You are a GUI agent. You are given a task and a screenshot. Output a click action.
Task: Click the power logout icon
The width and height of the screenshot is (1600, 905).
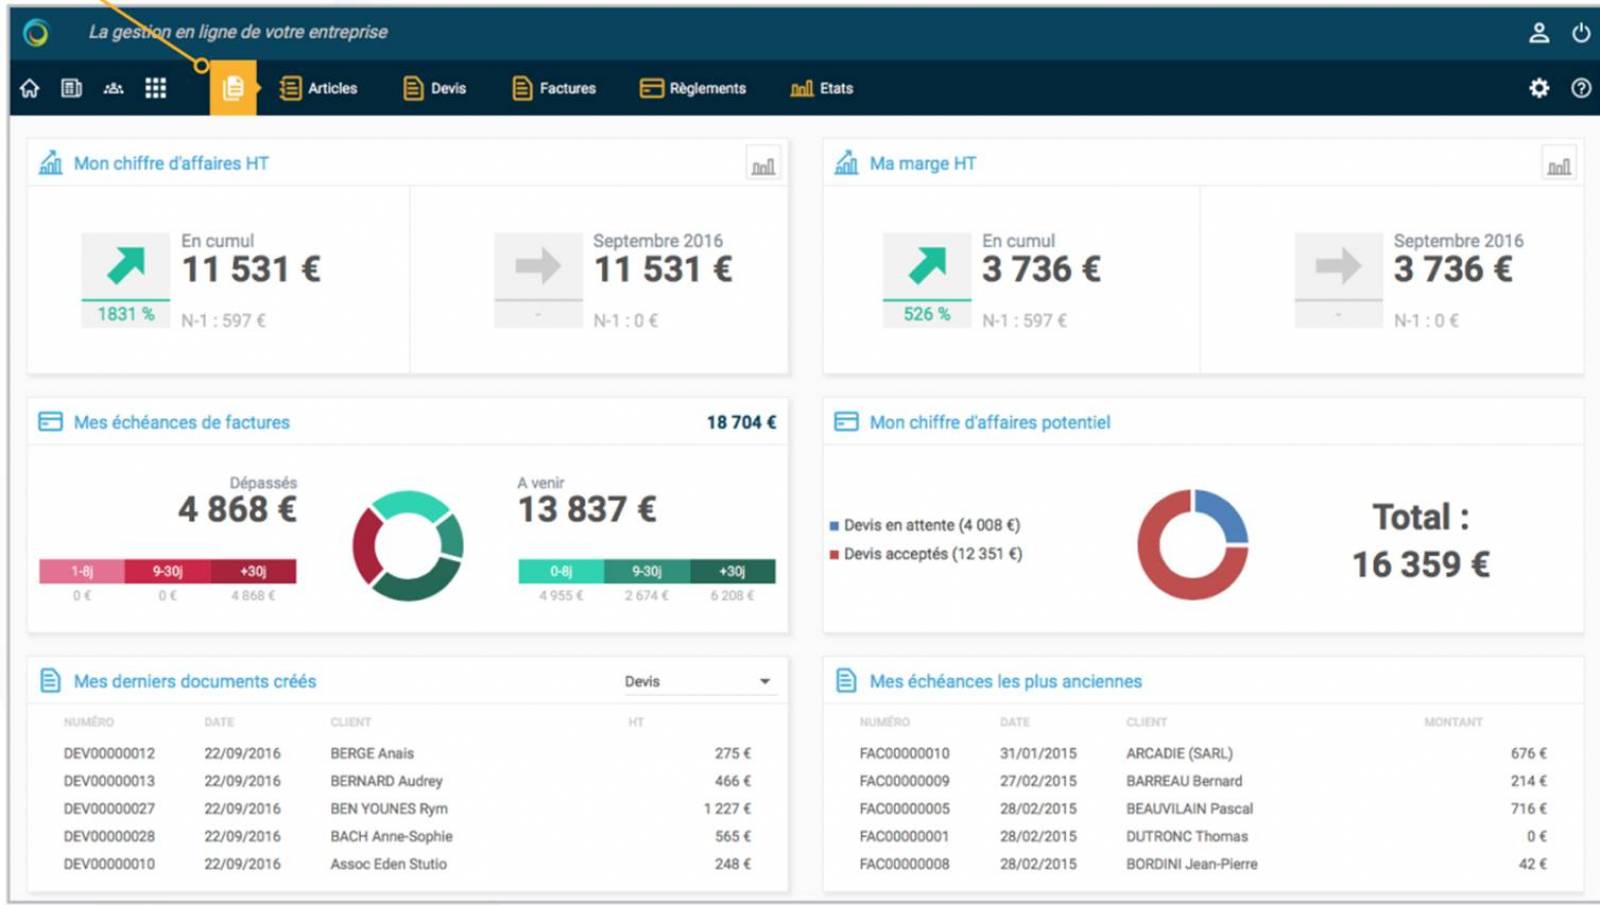pyautogui.click(x=1581, y=33)
